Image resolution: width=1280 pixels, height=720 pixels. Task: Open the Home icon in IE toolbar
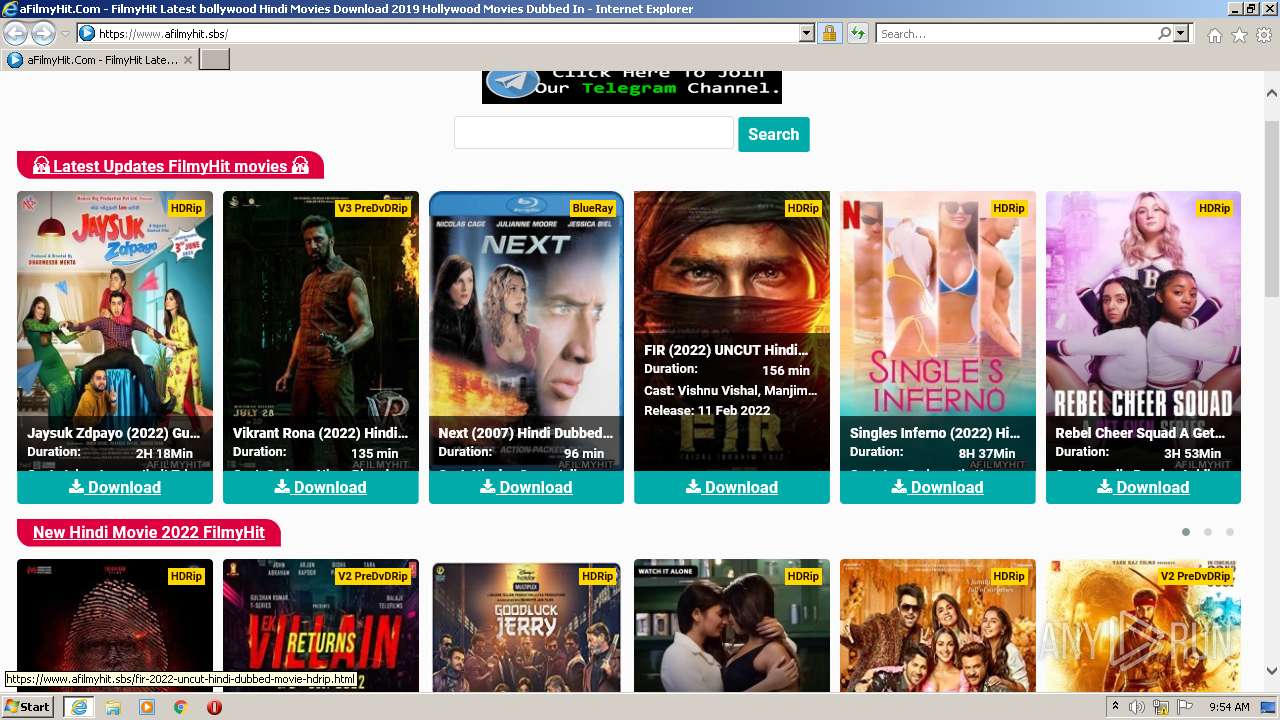[x=1214, y=35]
